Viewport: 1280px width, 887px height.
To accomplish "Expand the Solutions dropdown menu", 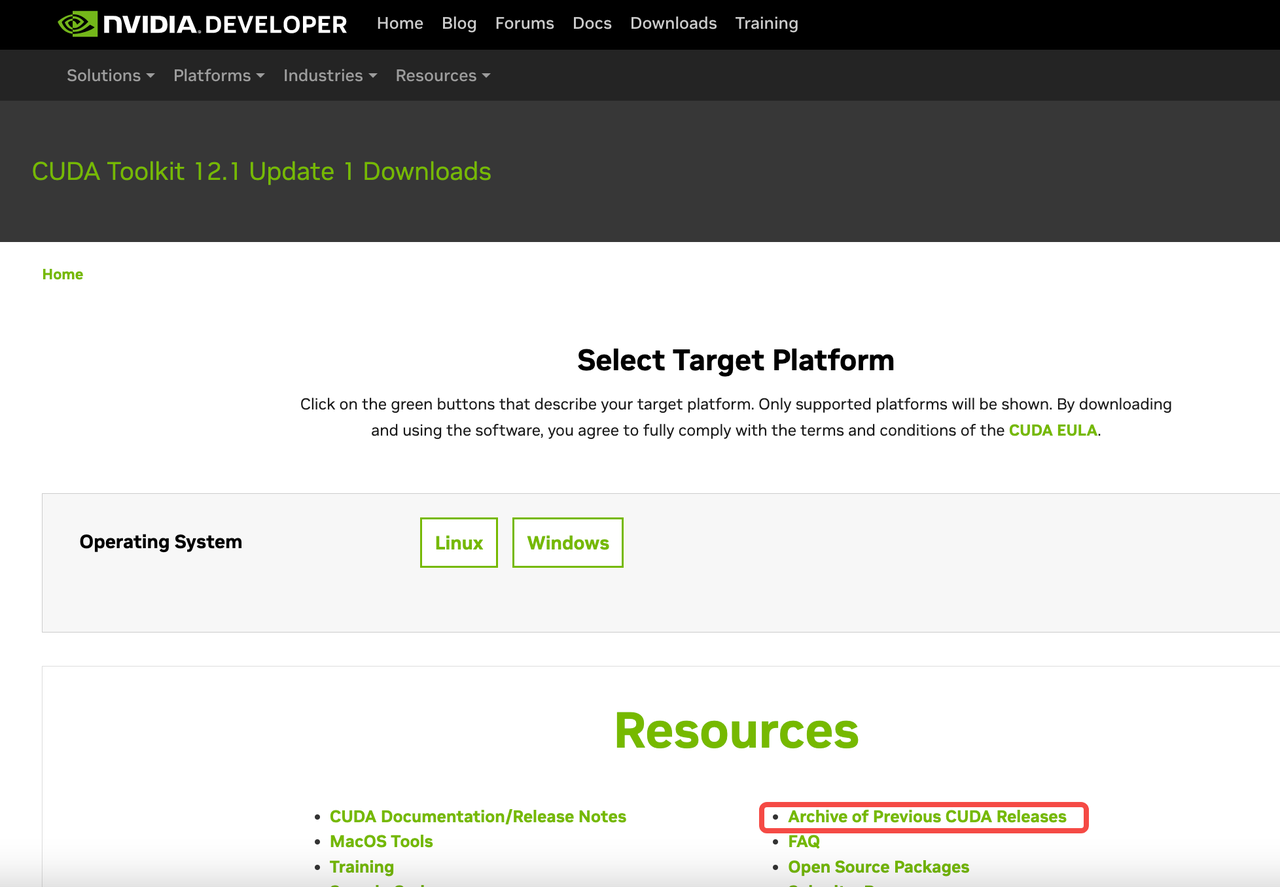I will click(110, 75).
